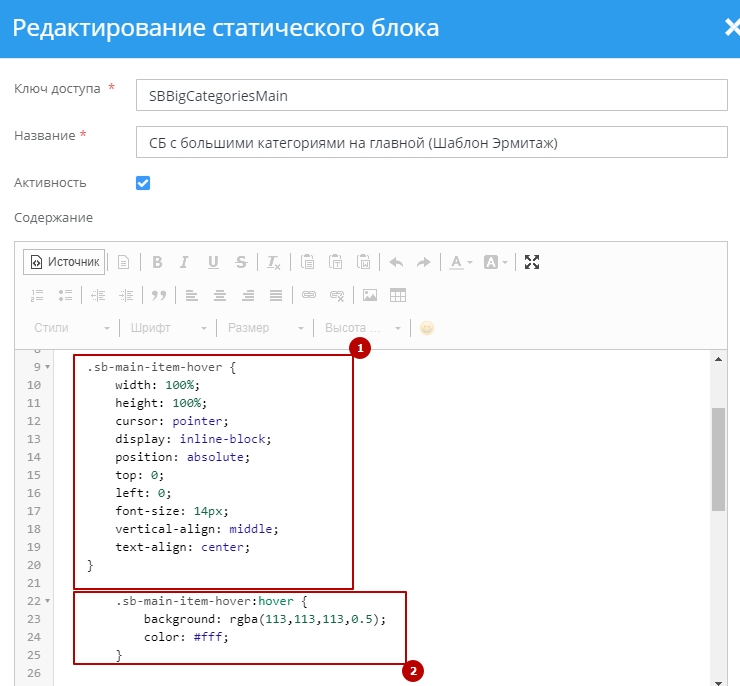The width and height of the screenshot is (740, 686).
Task: Click the Название input field
Action: 430,142
